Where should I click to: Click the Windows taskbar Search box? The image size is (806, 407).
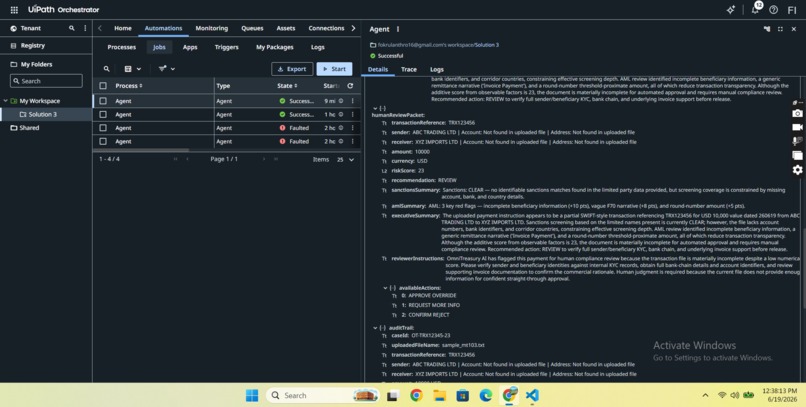tap(323, 395)
